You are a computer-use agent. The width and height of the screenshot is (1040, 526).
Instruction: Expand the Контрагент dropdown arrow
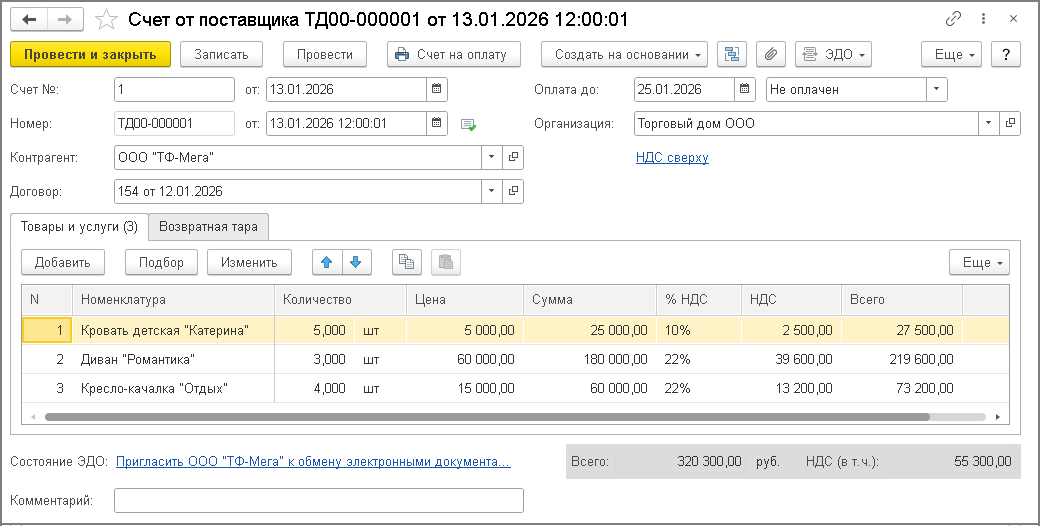click(x=491, y=157)
